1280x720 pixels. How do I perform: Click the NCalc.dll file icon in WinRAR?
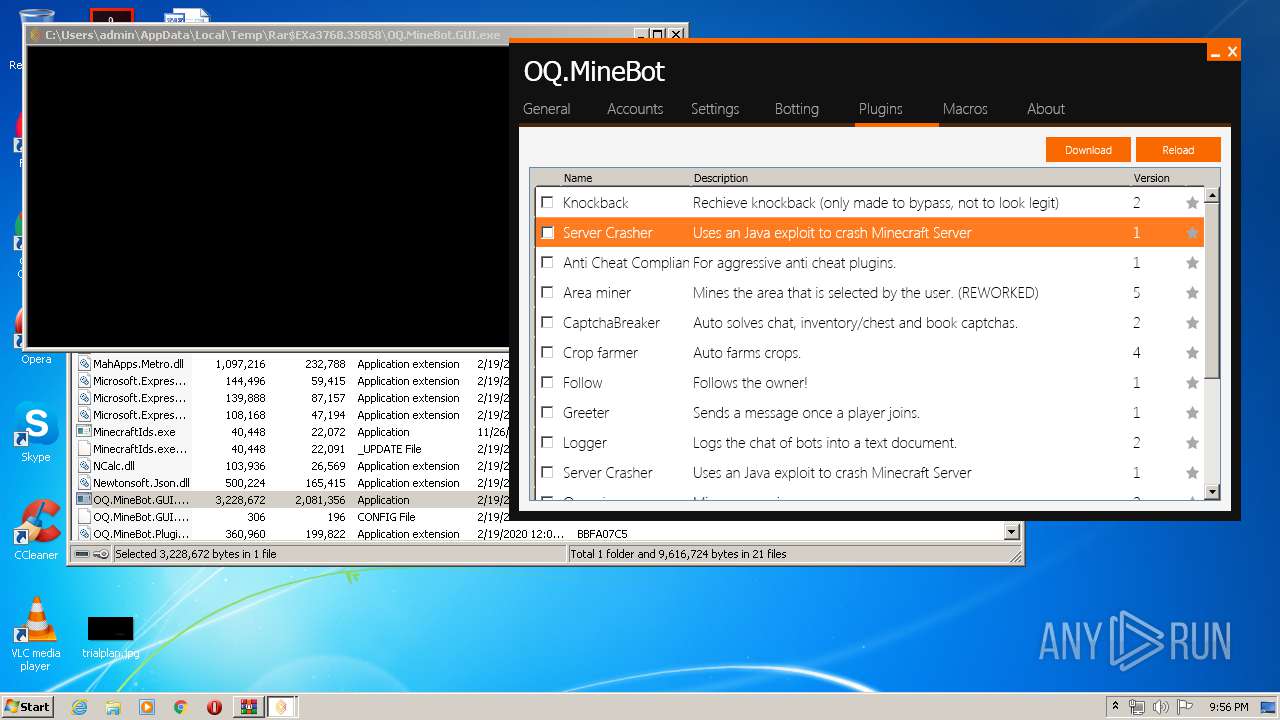point(85,466)
